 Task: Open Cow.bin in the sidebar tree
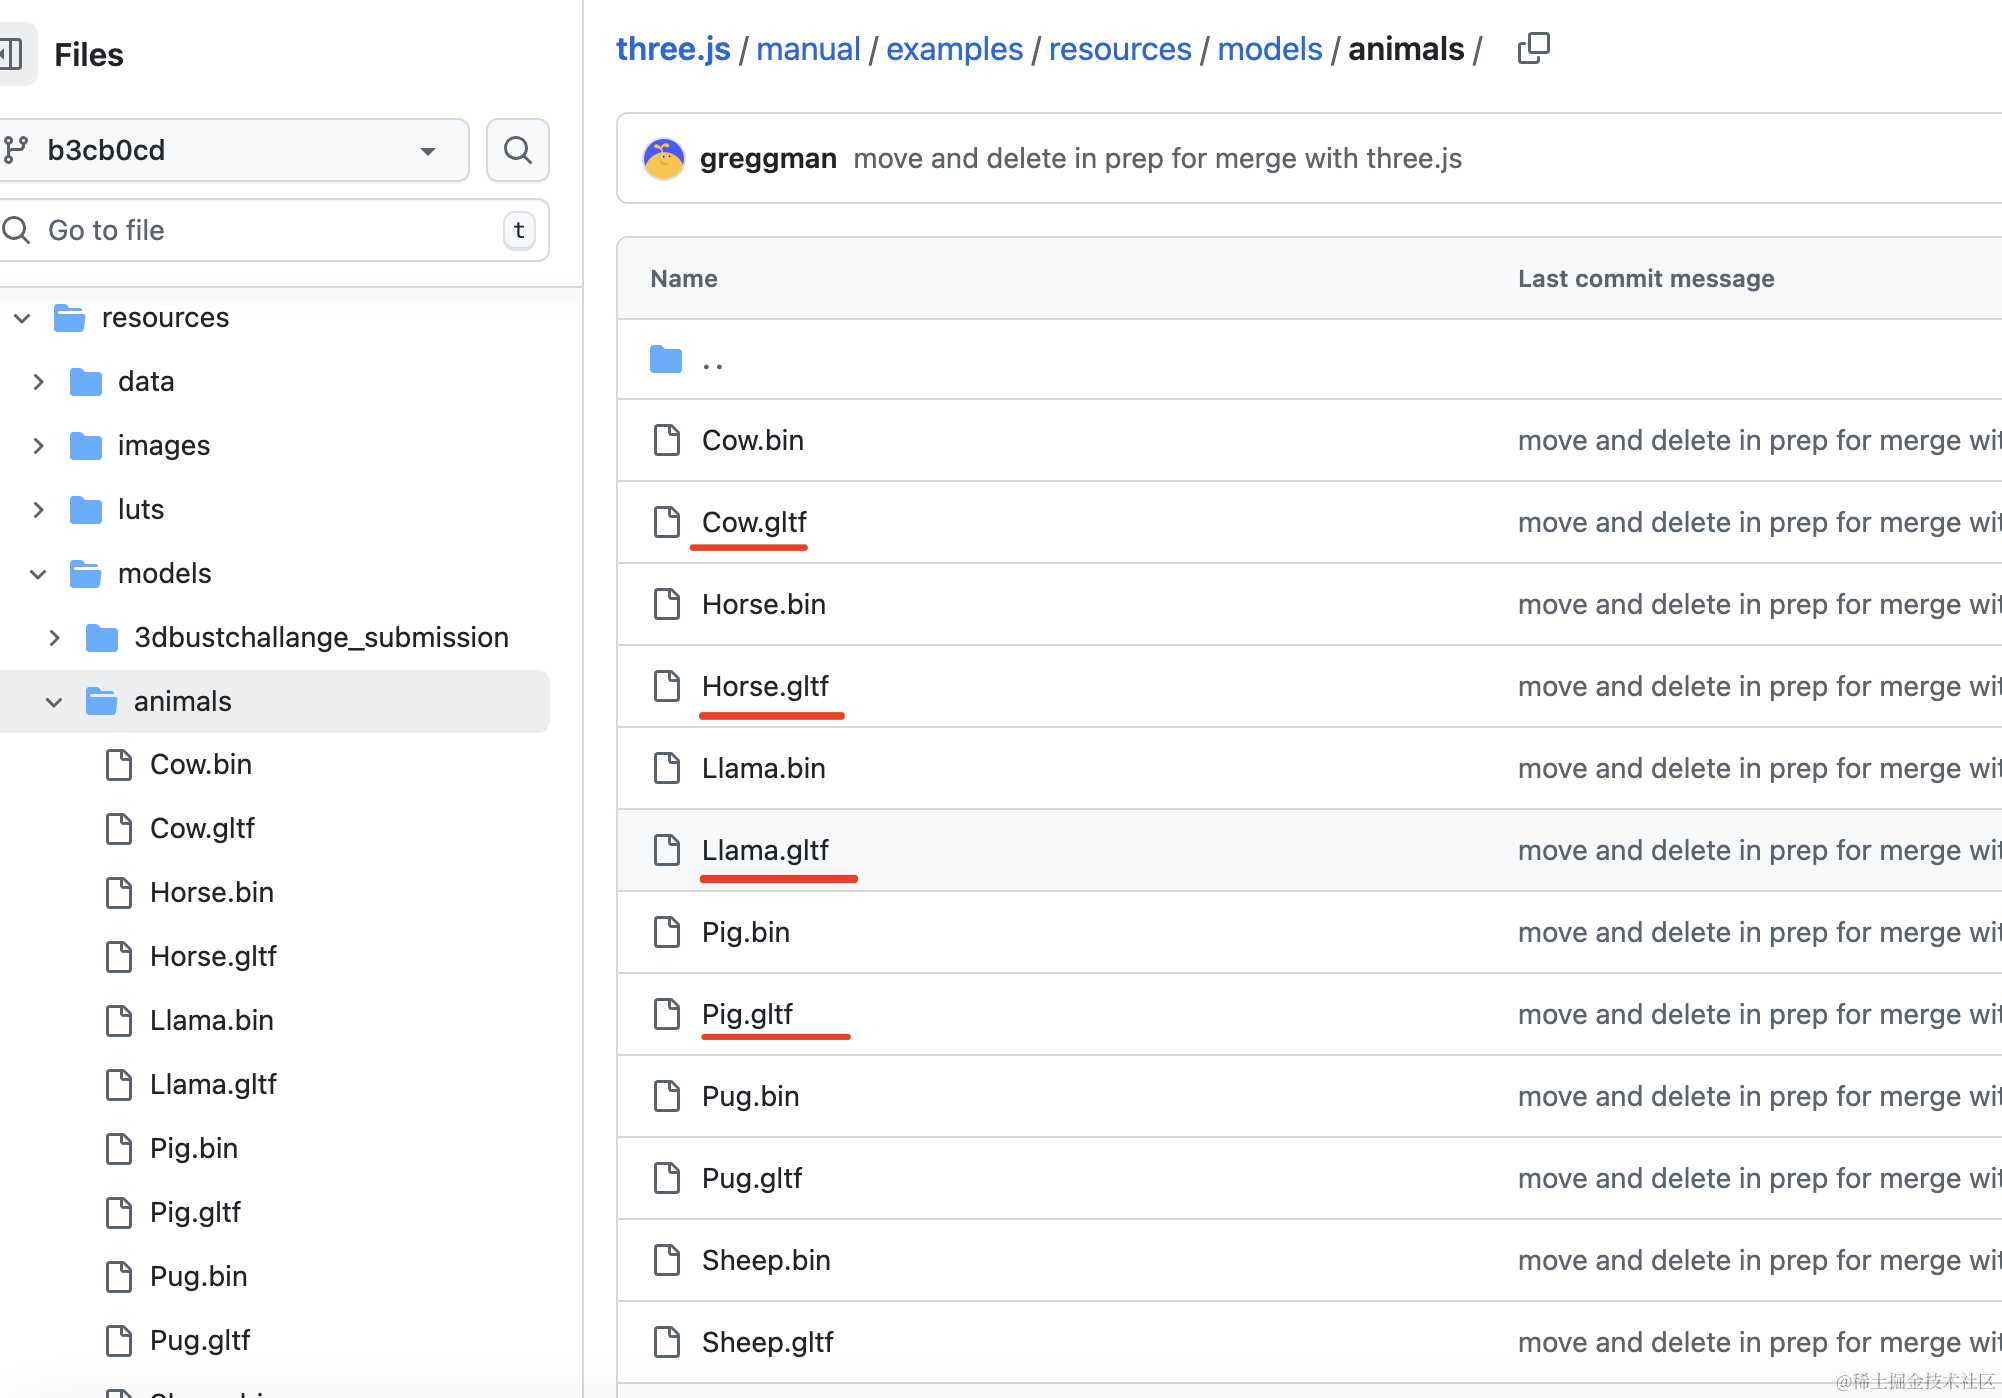coord(201,764)
